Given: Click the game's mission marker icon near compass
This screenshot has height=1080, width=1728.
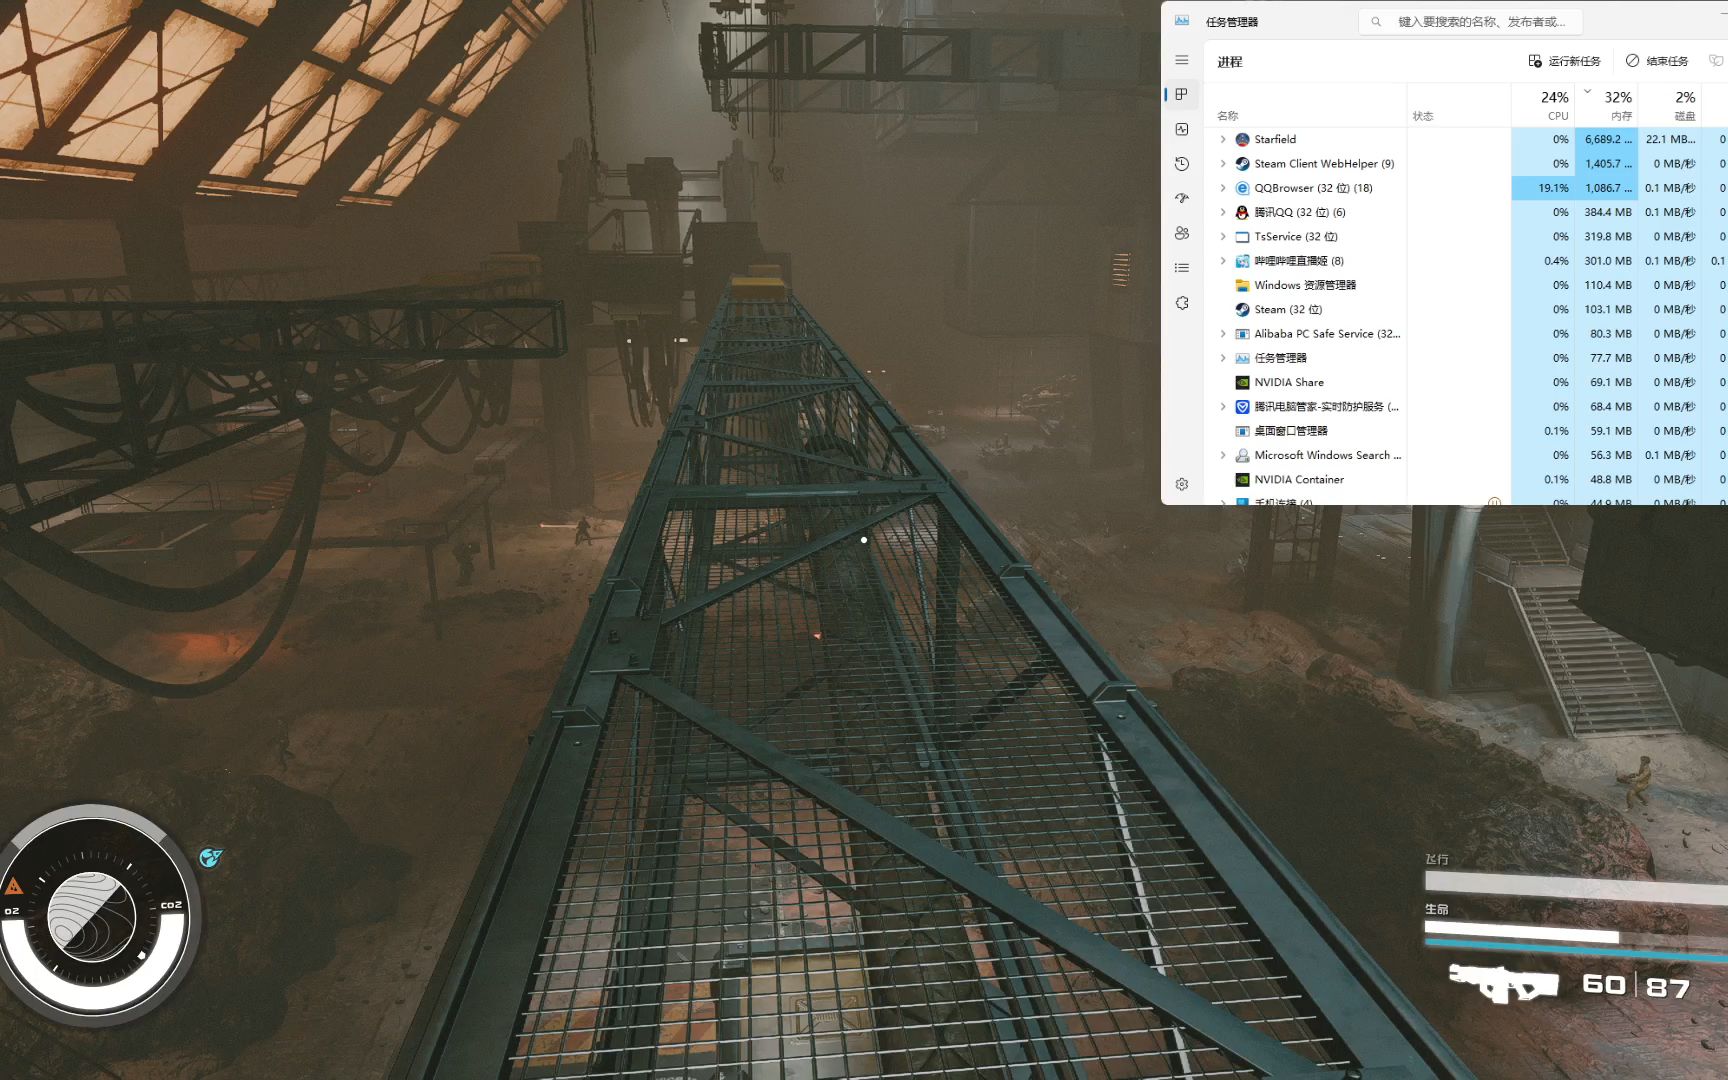Looking at the screenshot, I should tap(211, 857).
